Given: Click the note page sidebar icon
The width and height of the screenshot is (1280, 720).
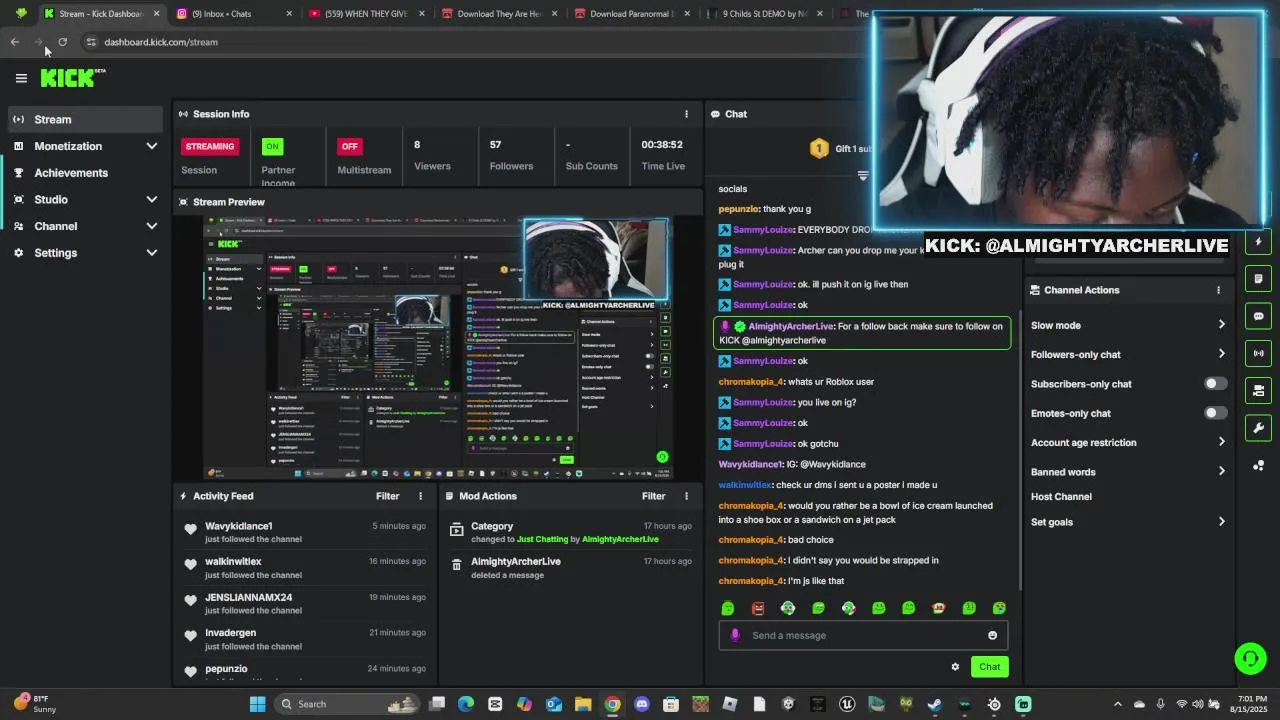Looking at the screenshot, I should [x=1258, y=279].
